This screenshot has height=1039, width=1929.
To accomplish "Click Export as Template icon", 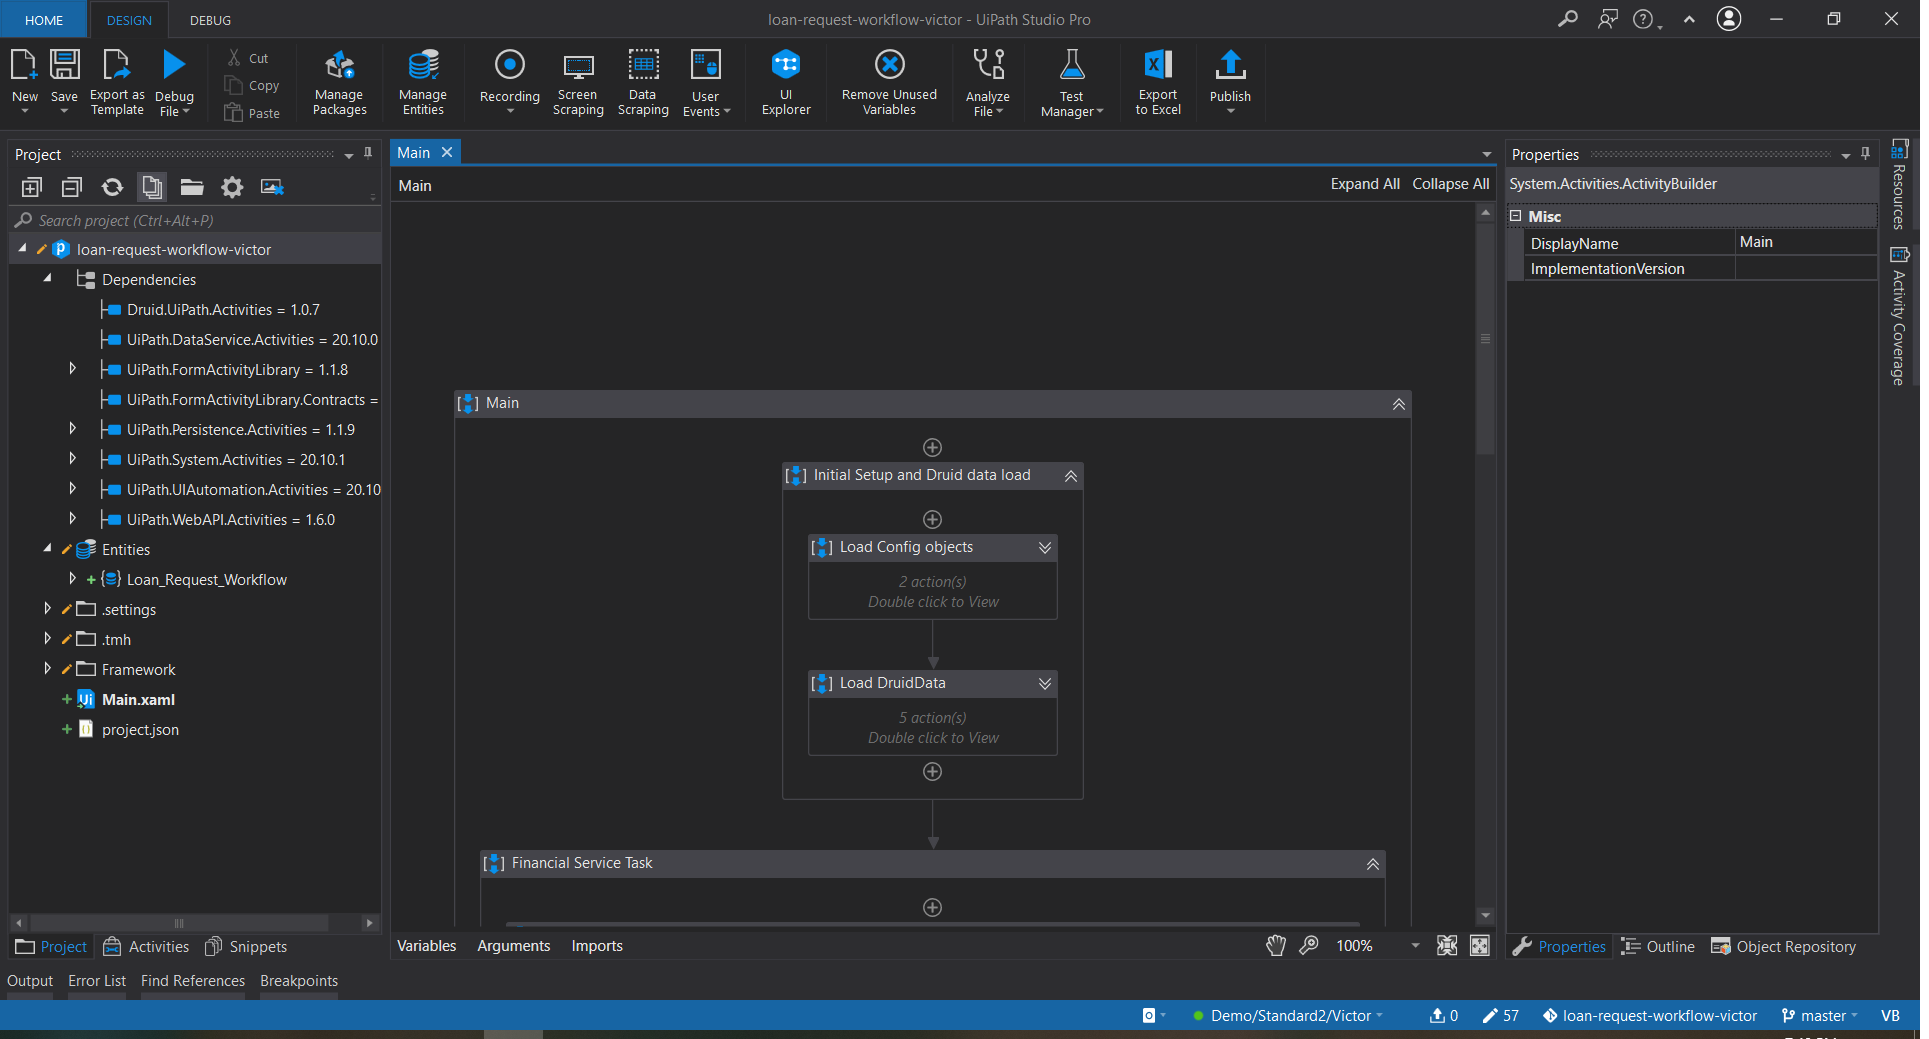I will (x=116, y=66).
